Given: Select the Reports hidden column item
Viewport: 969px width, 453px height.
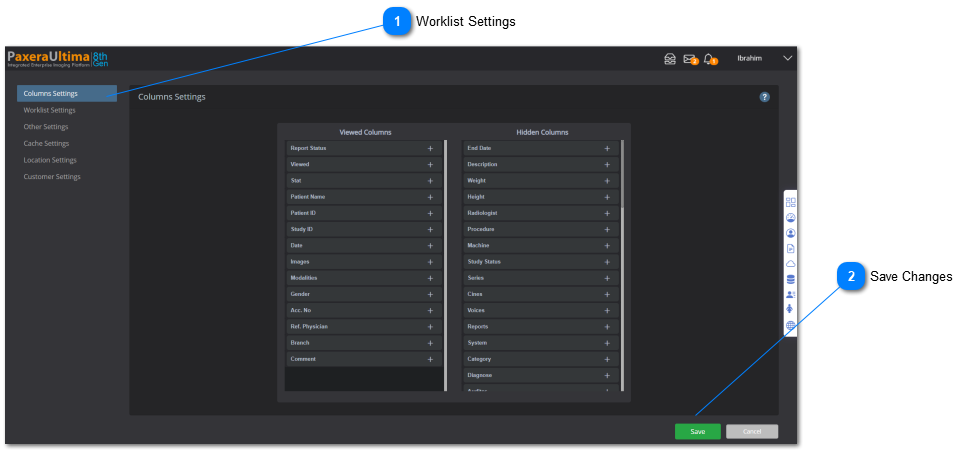Looking at the screenshot, I should (x=541, y=326).
